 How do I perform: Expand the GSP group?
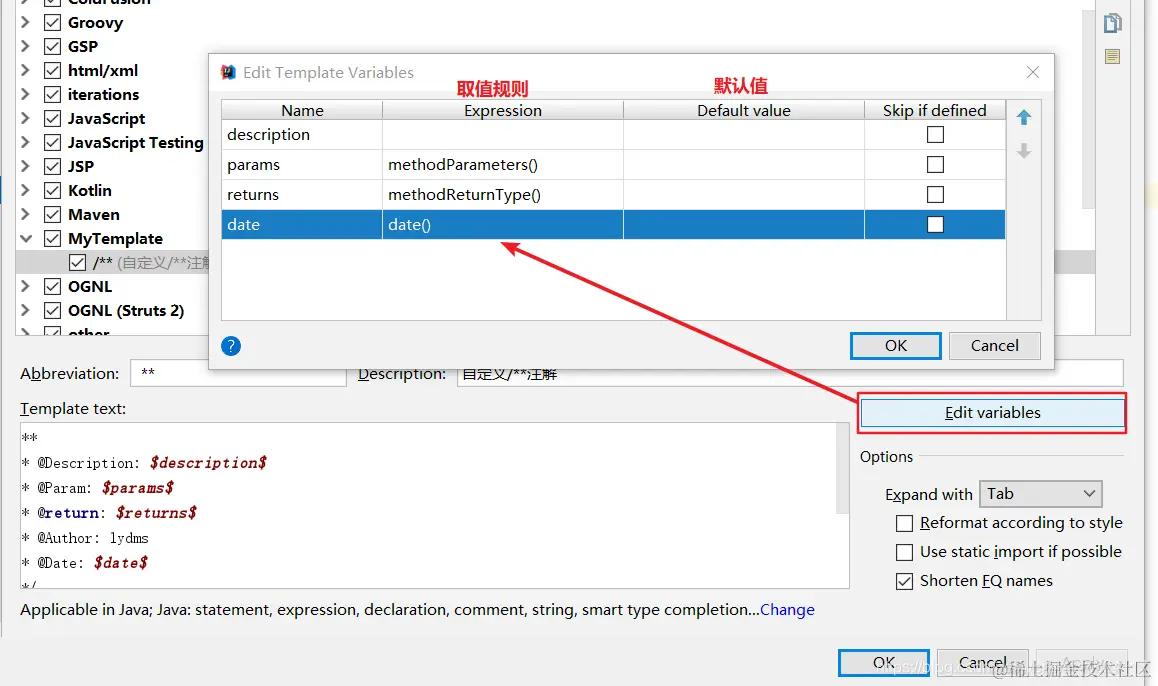pos(25,47)
